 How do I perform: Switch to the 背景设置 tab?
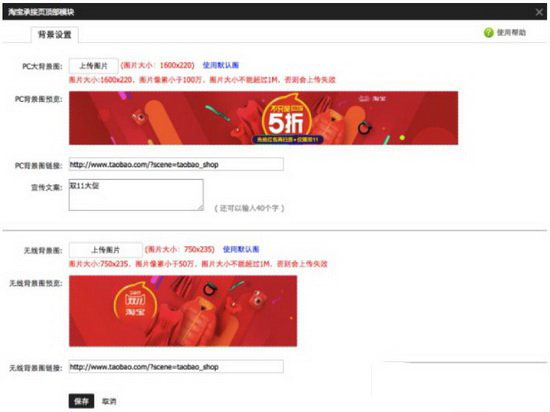(54, 35)
